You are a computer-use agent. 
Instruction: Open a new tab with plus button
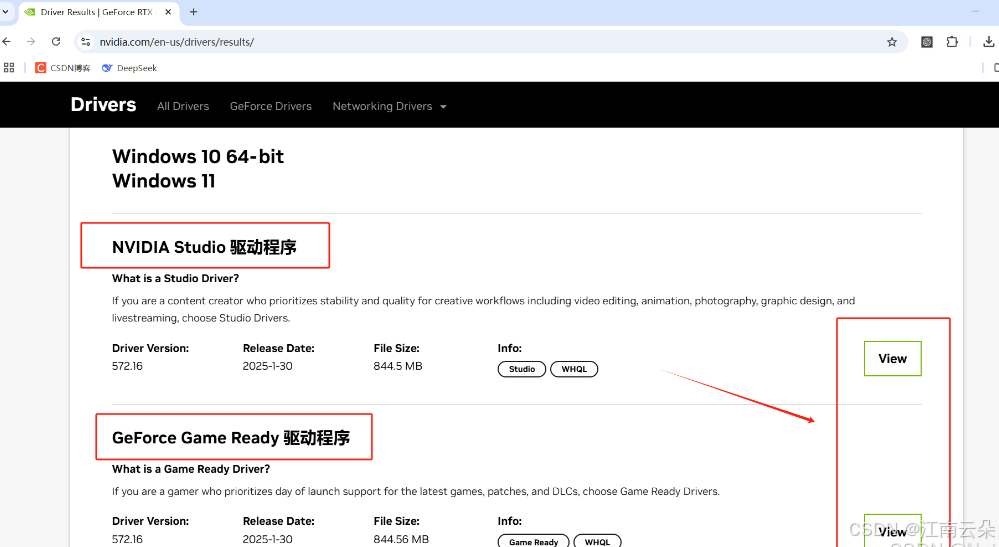(194, 11)
